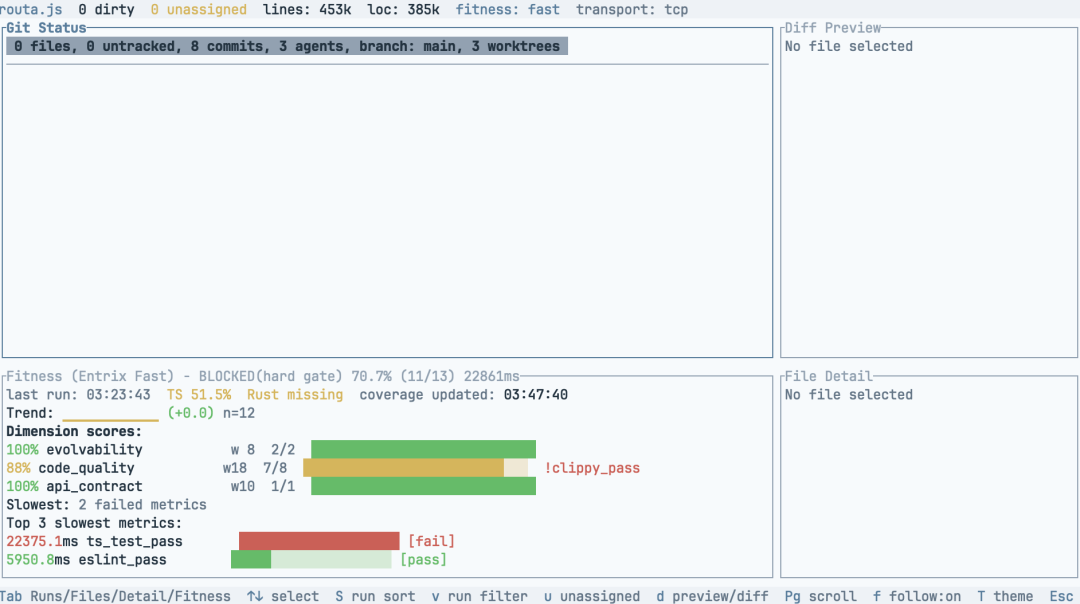Click the evolvability green score bar
Viewport: 1080px width, 604px height.
pyautogui.click(x=423, y=449)
